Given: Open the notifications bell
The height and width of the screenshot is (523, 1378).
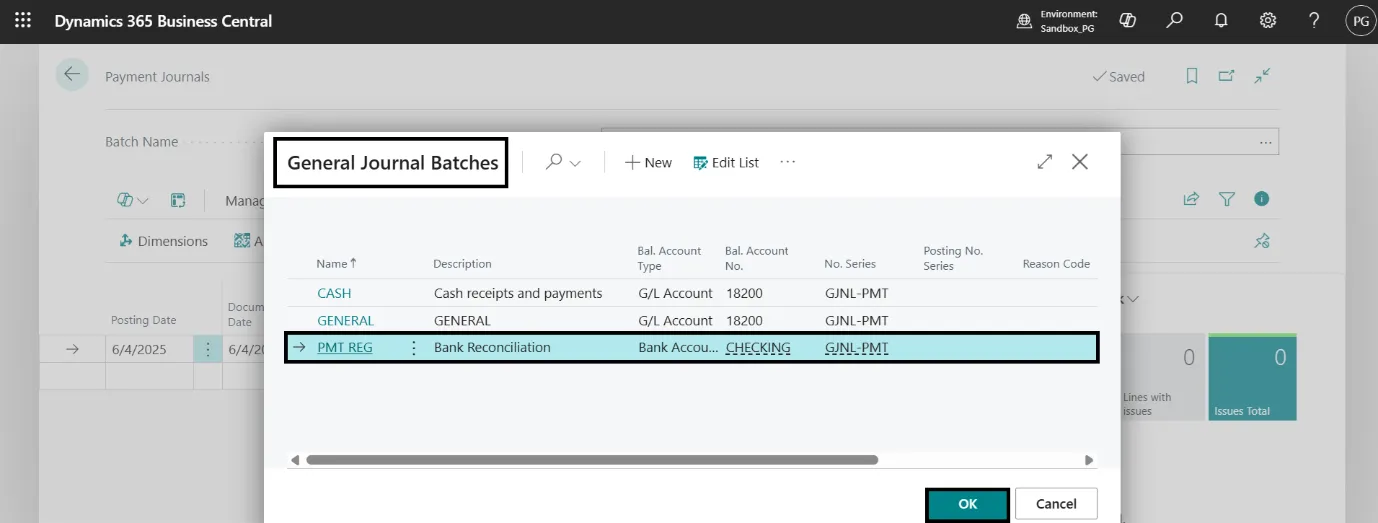Looking at the screenshot, I should [x=1221, y=21].
